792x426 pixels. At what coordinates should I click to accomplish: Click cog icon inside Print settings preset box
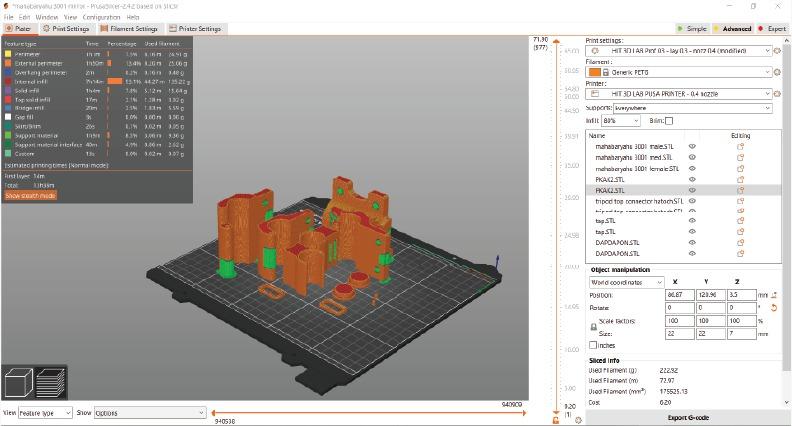595,51
